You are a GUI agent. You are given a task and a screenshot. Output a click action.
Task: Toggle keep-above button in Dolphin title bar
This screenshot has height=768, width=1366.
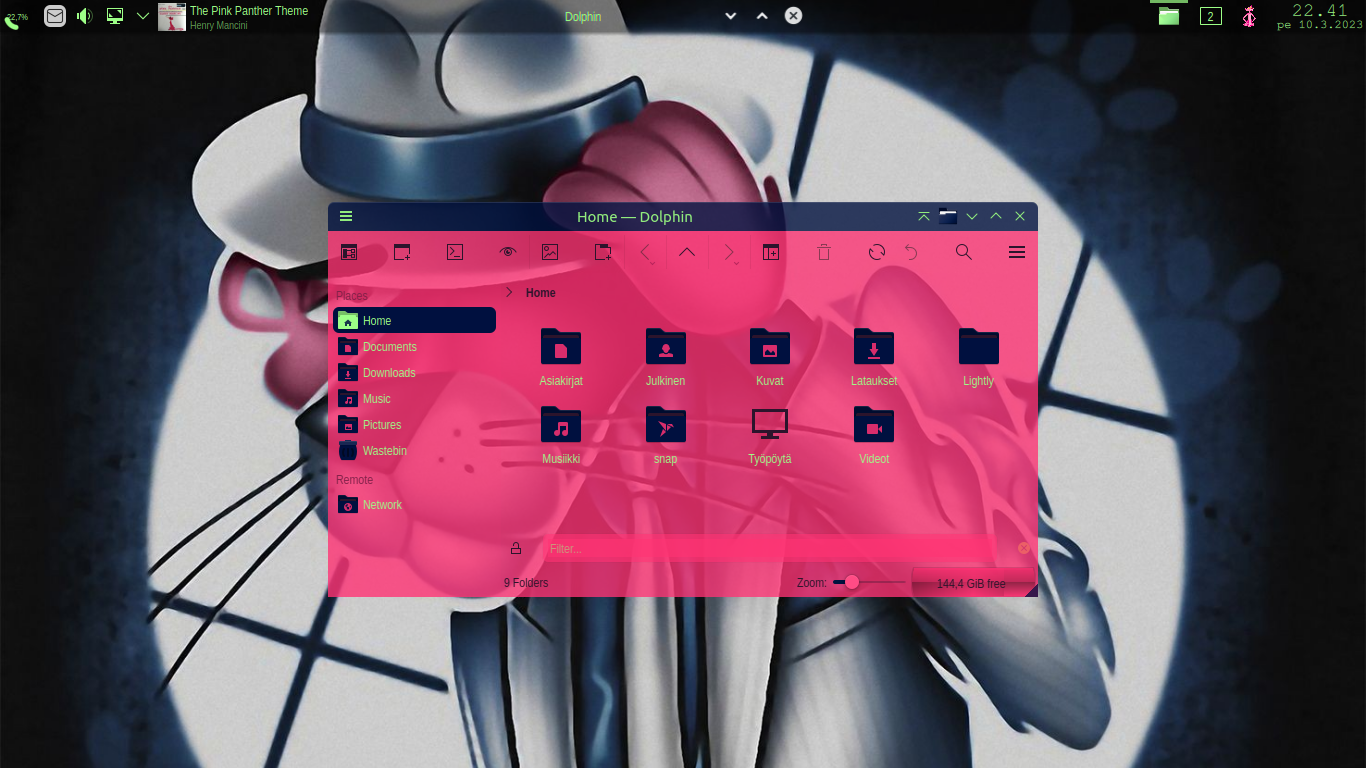[x=924, y=217]
